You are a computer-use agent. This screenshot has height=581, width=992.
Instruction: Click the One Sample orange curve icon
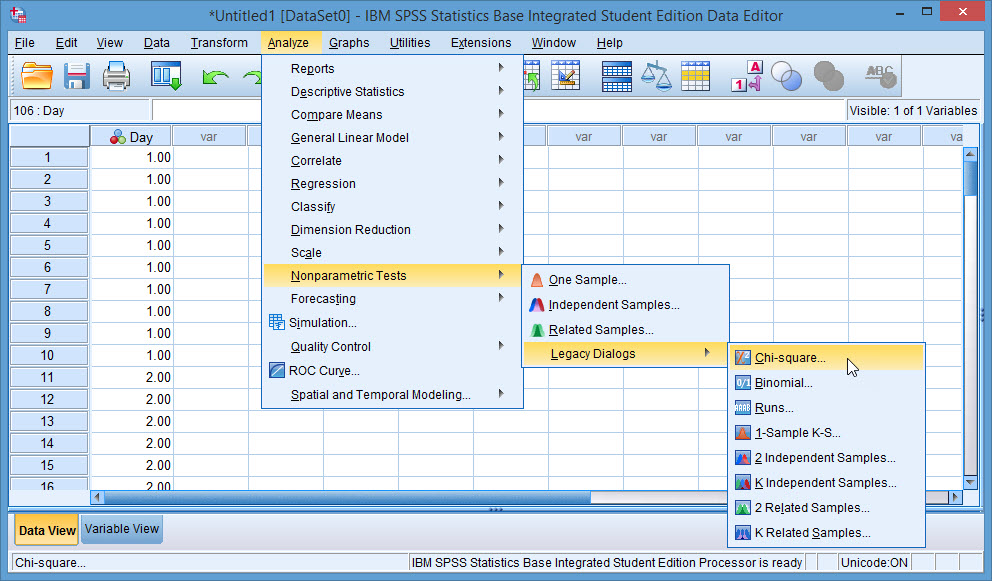pyautogui.click(x=537, y=280)
